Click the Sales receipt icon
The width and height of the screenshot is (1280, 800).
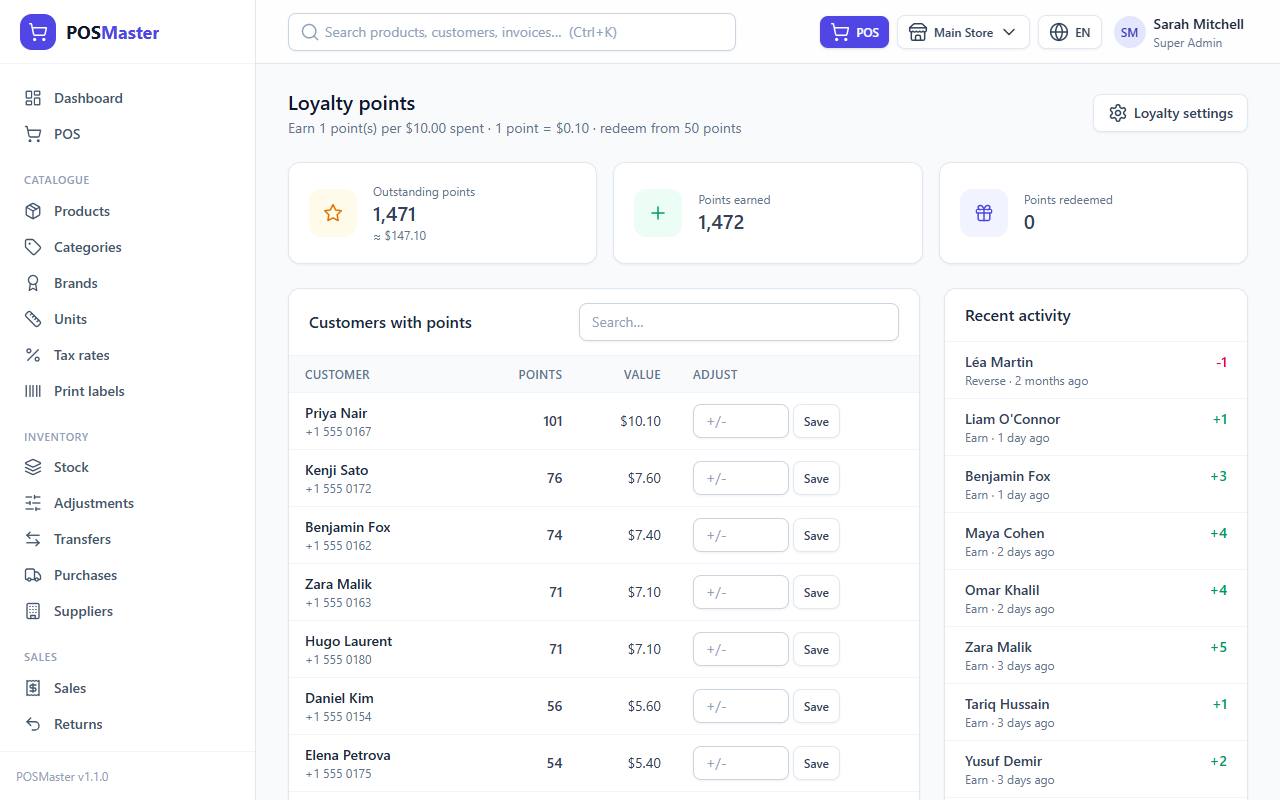(33, 688)
